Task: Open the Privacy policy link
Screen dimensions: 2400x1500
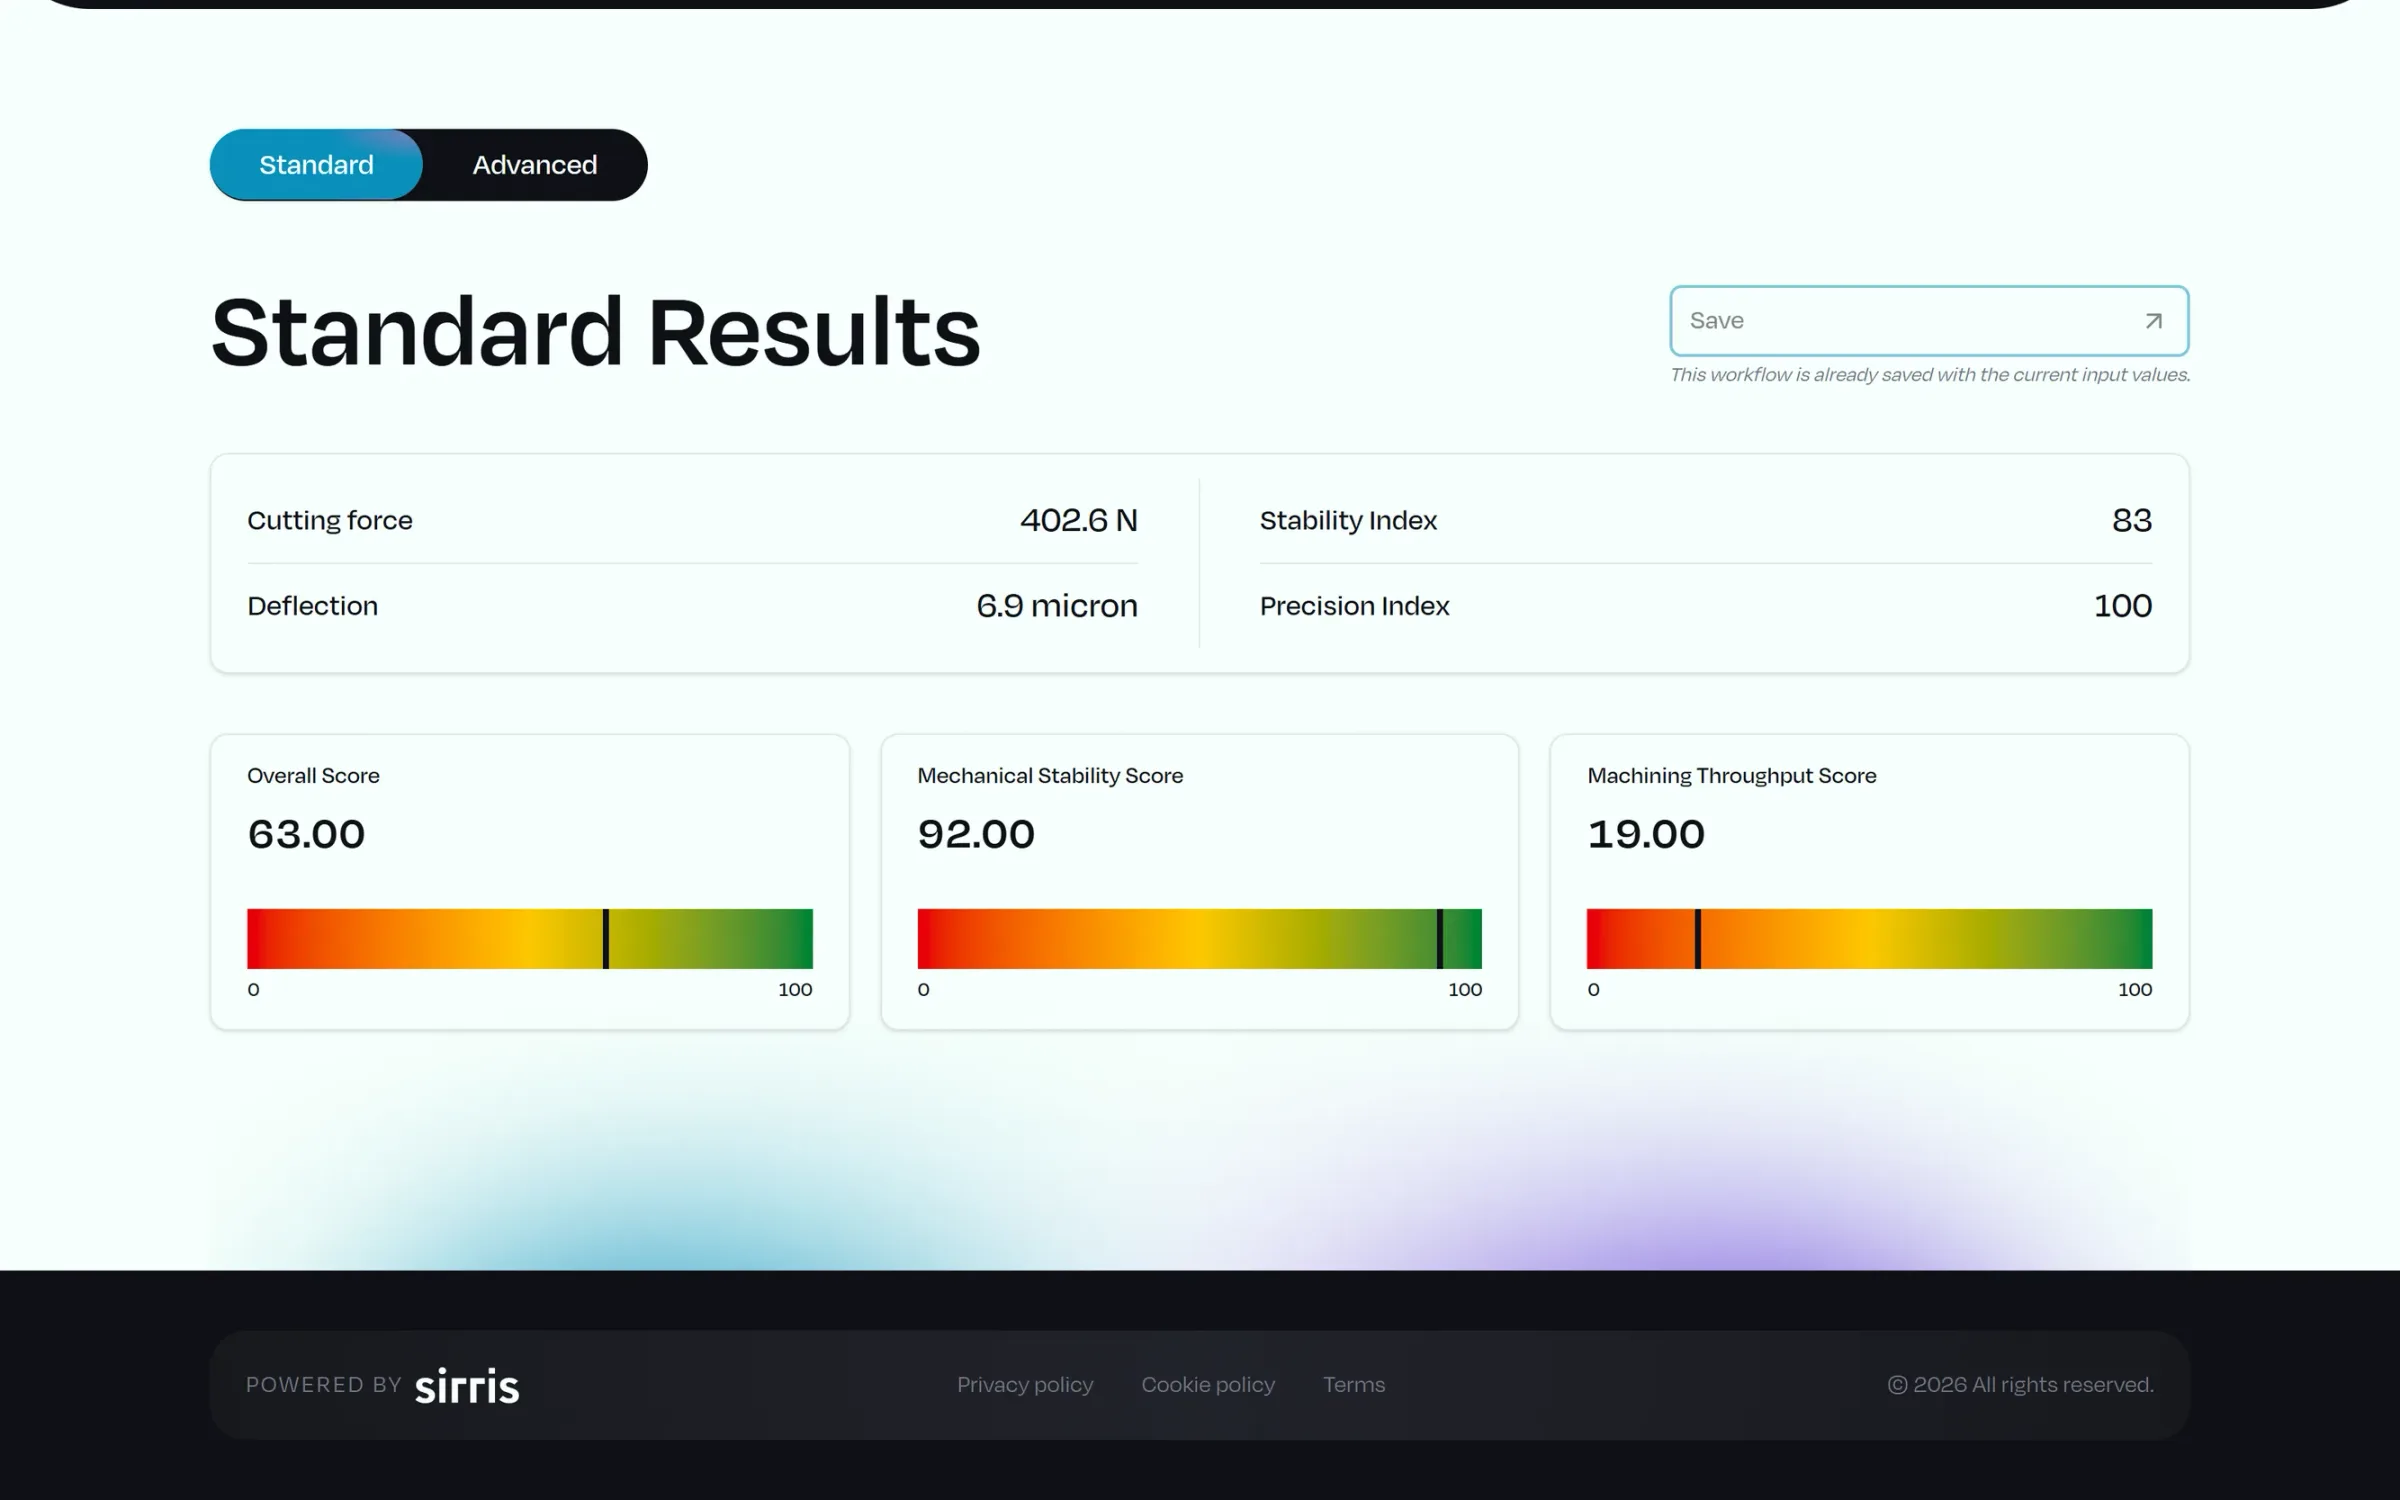Action: (1025, 1384)
